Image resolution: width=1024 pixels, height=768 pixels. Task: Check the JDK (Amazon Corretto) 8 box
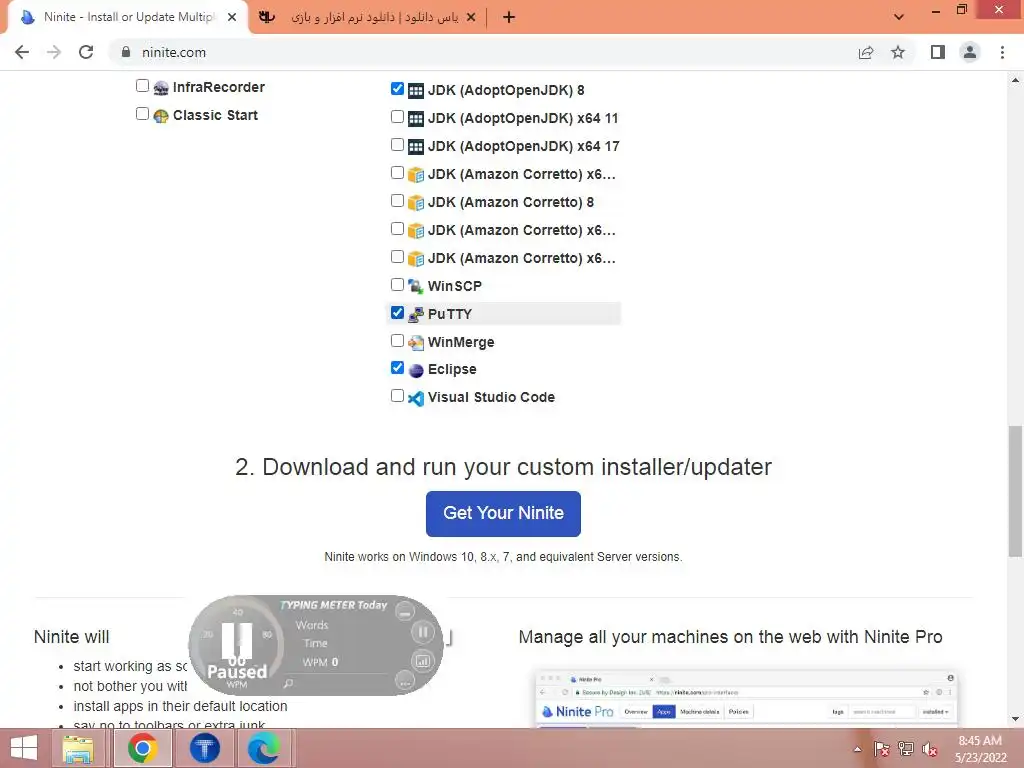(397, 200)
